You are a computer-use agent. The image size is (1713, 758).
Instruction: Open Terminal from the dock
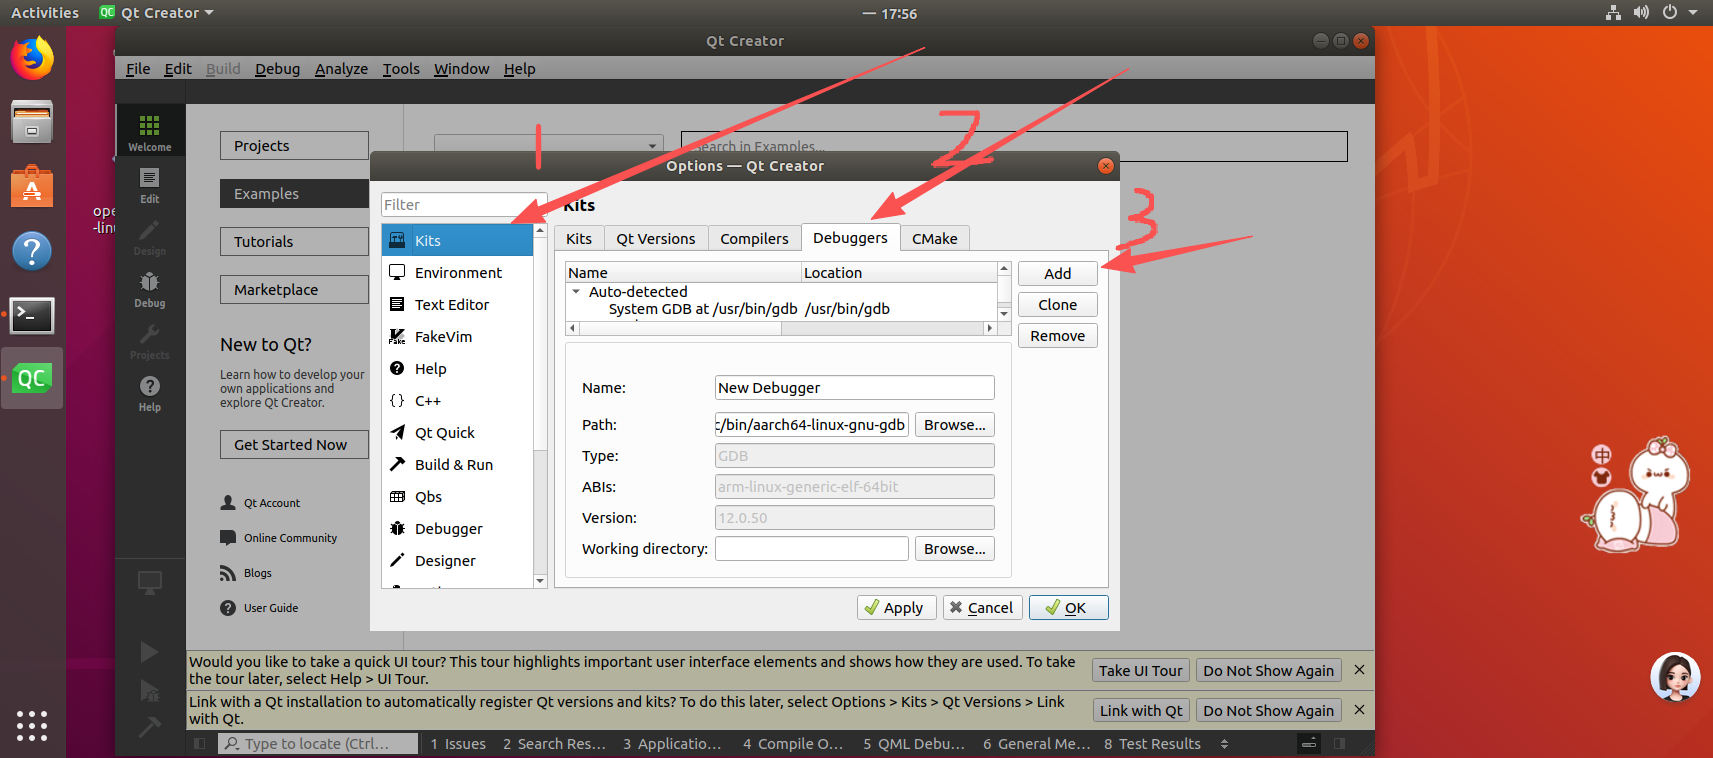coord(32,315)
